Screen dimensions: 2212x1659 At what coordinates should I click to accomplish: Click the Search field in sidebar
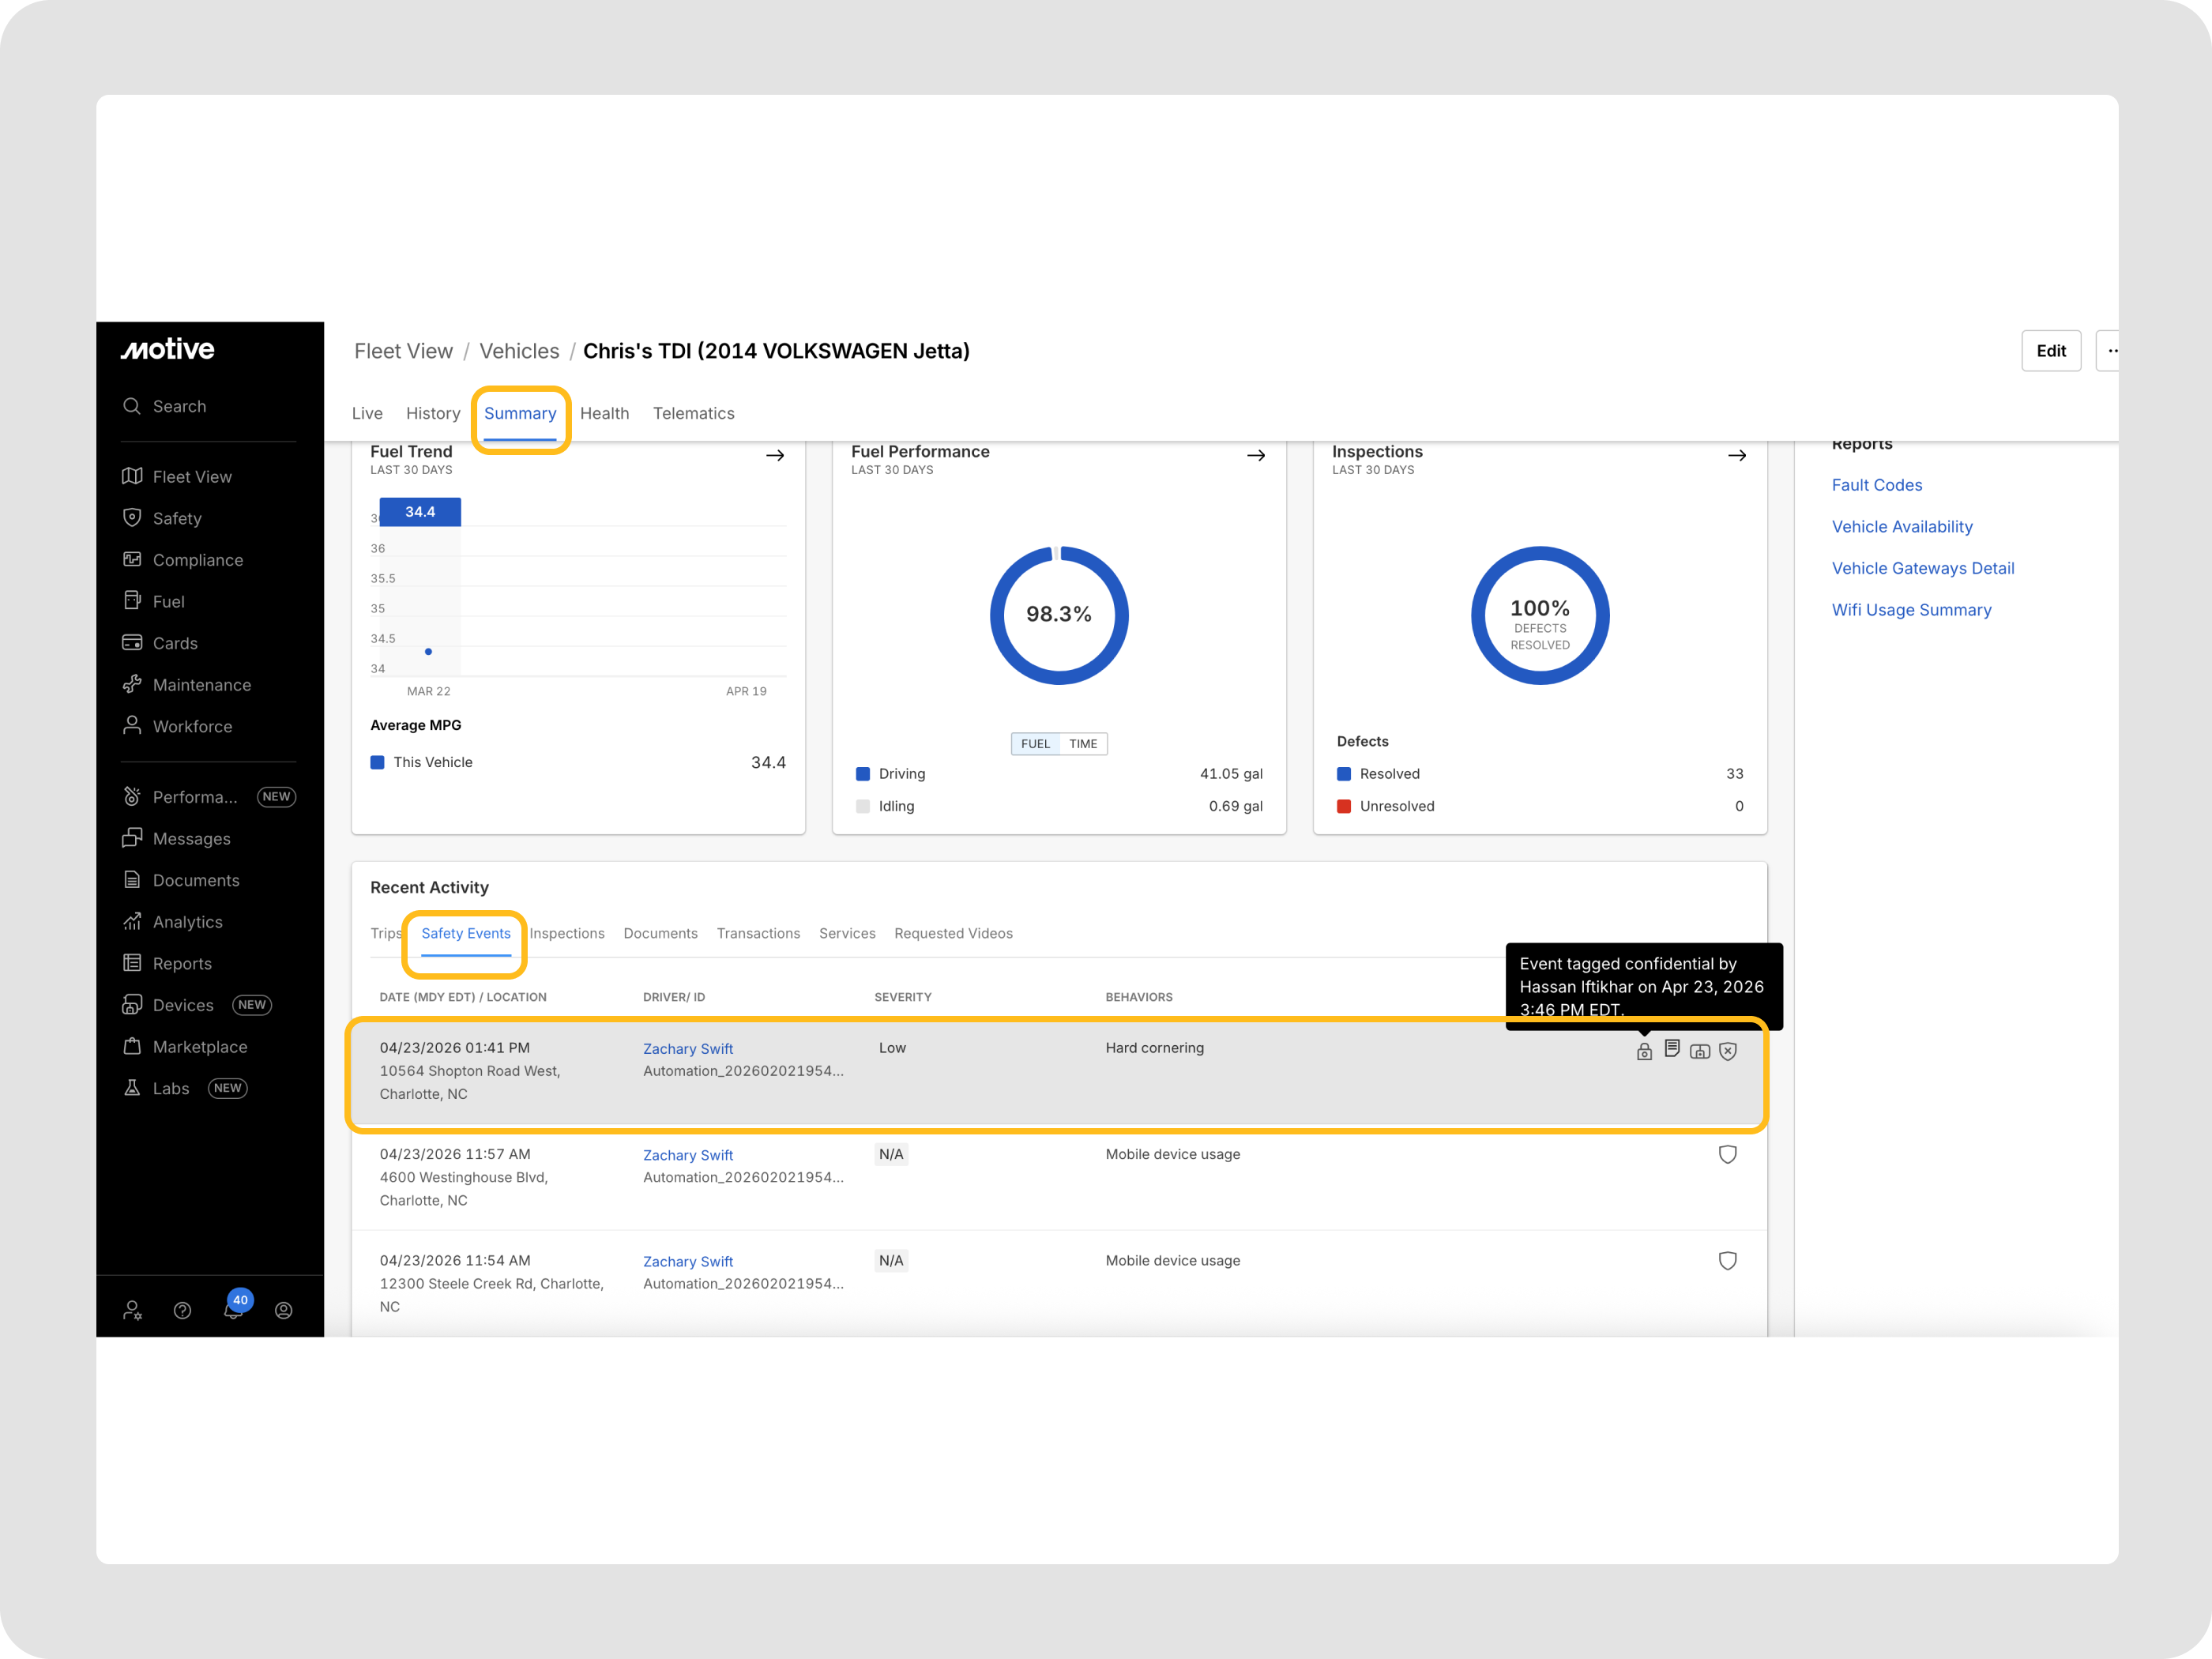click(179, 406)
